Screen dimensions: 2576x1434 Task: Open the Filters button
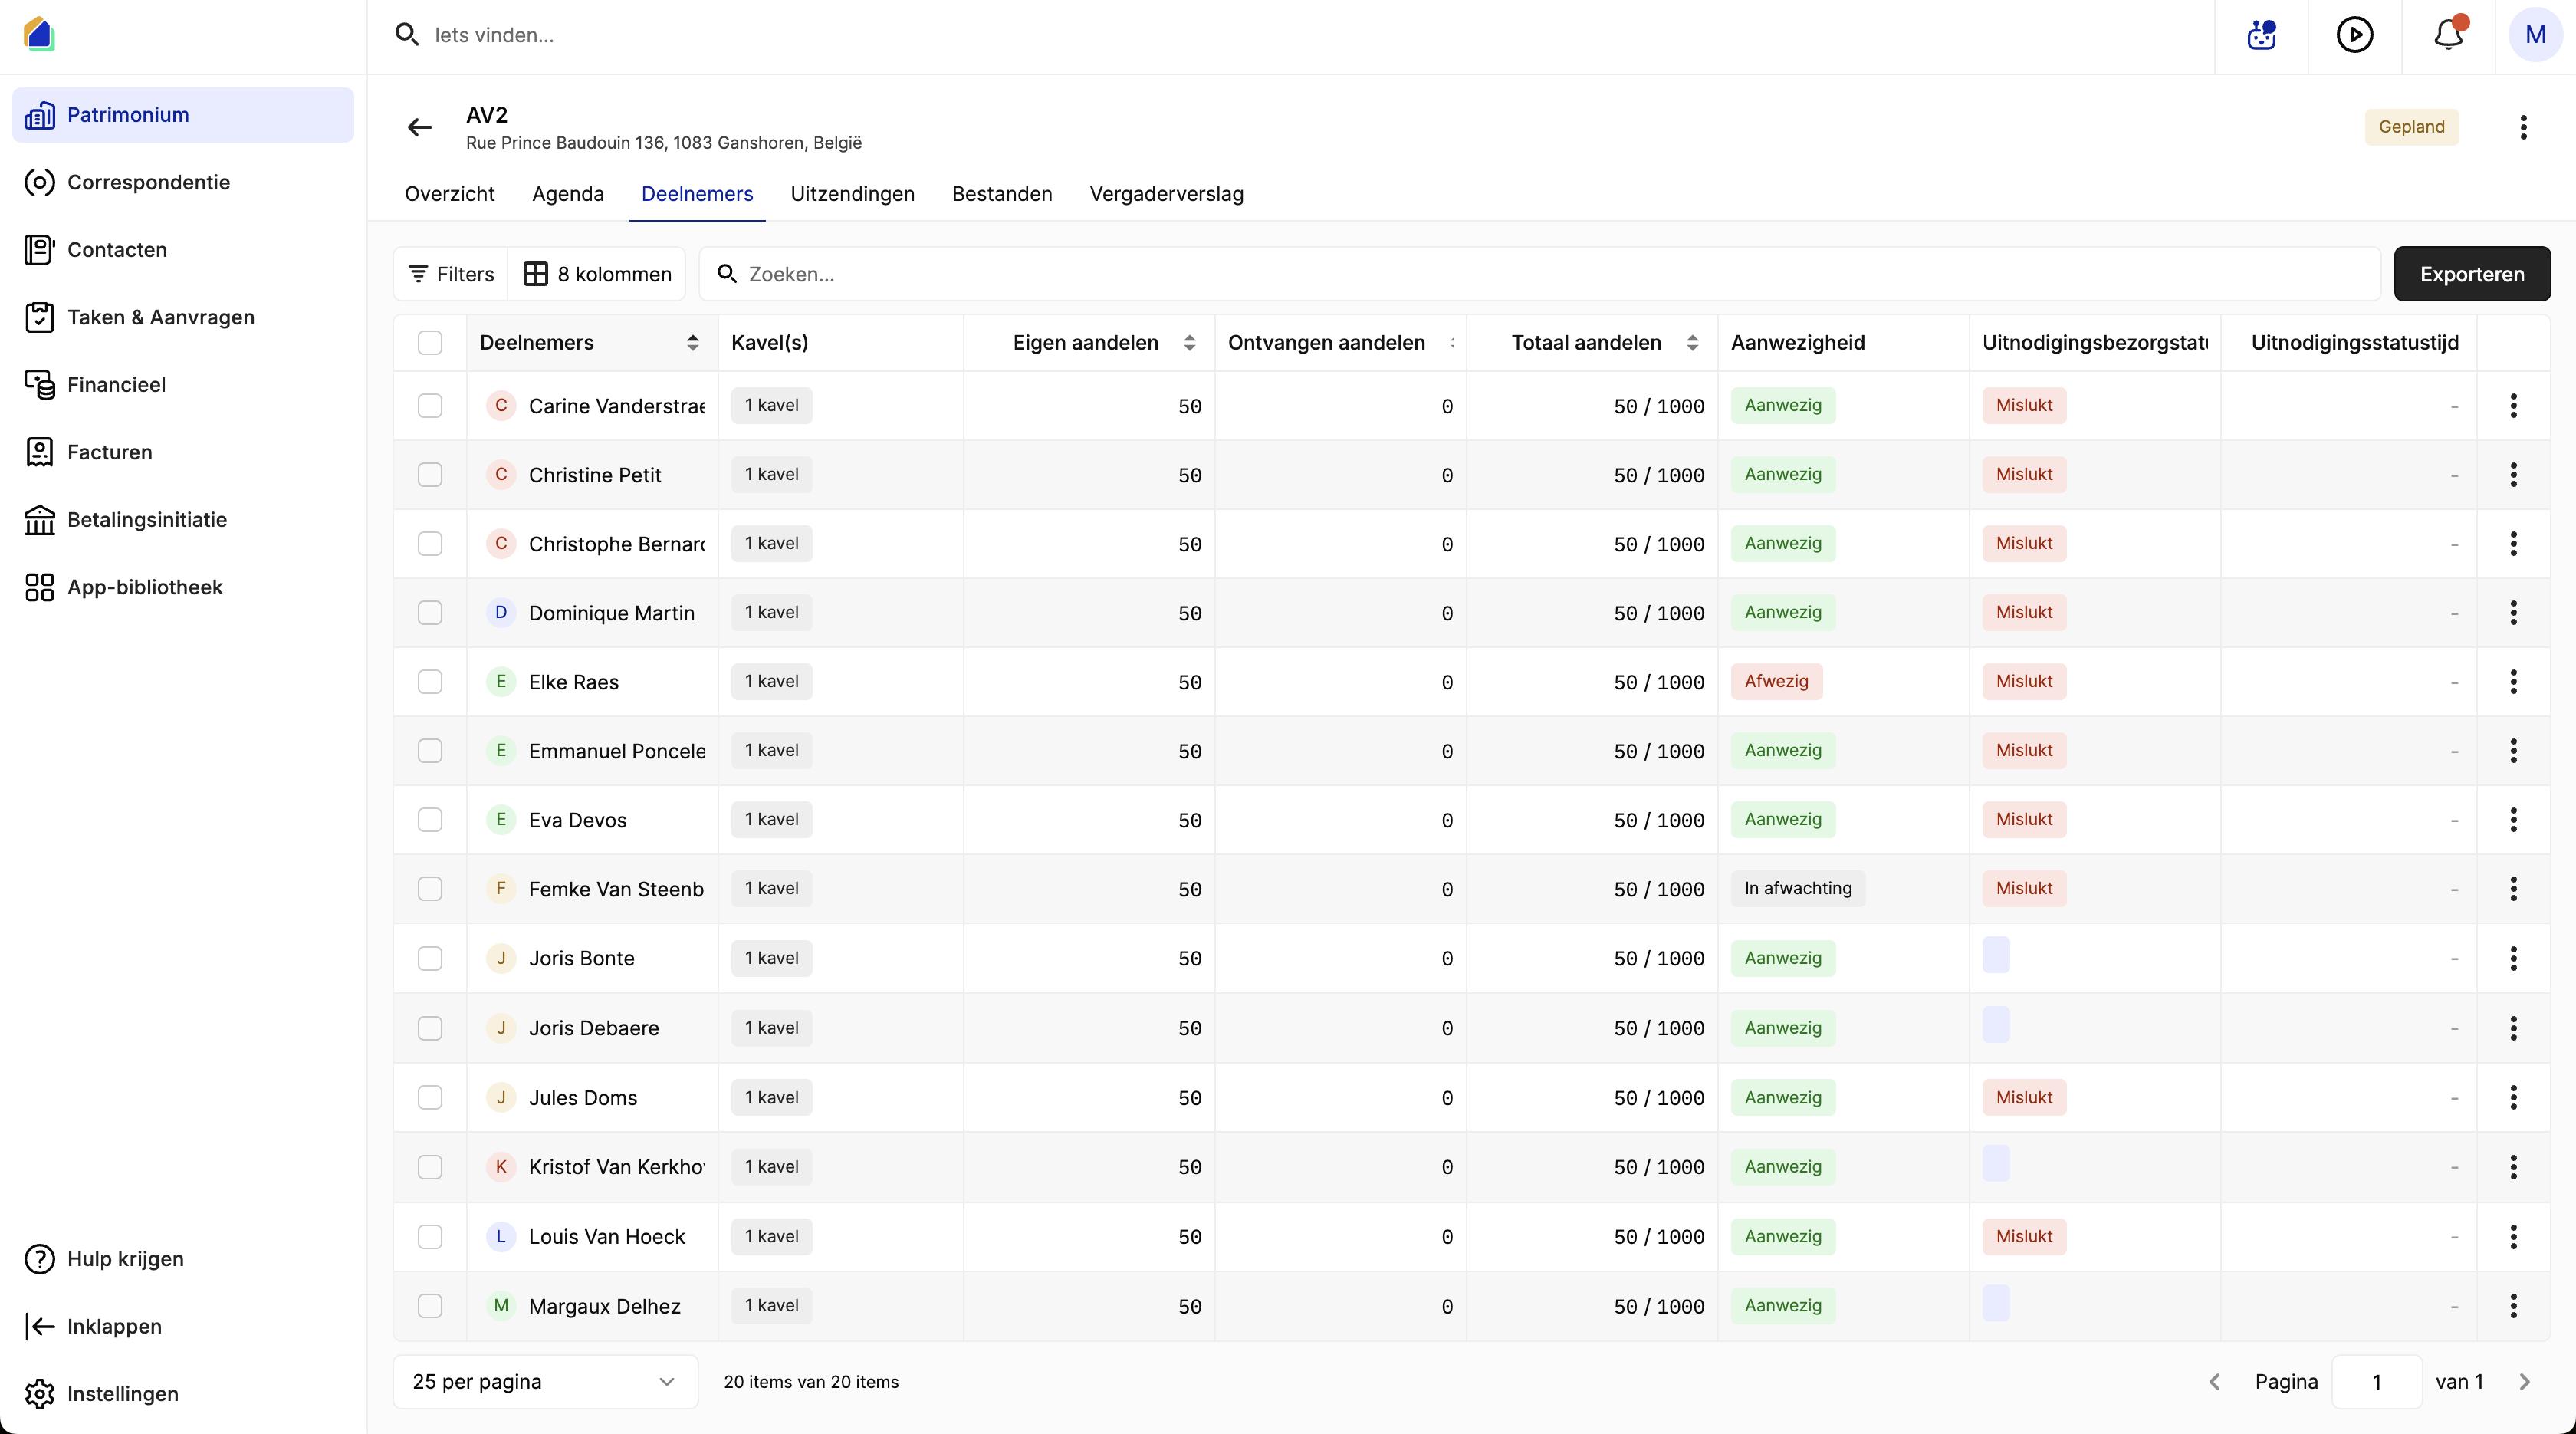[x=451, y=274]
